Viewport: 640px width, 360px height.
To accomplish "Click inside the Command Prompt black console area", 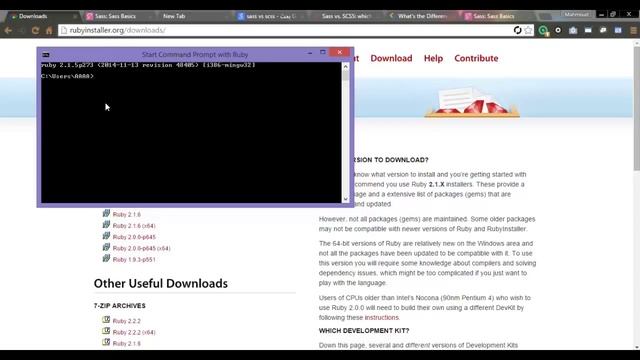I will point(191,133).
